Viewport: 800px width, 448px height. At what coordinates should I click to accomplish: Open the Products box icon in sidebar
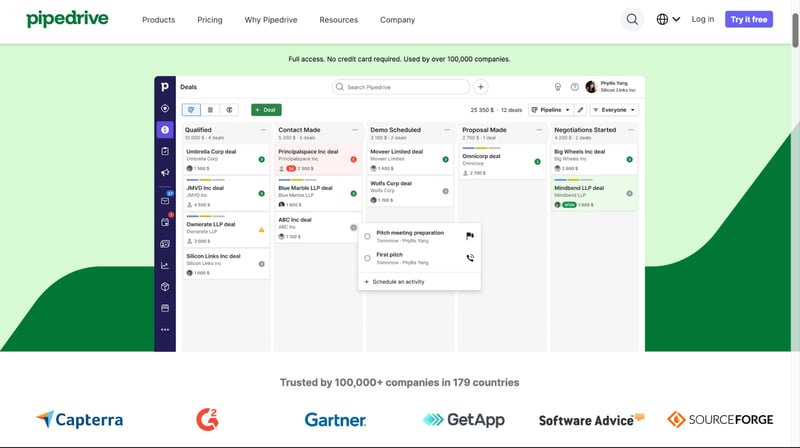pyautogui.click(x=165, y=287)
